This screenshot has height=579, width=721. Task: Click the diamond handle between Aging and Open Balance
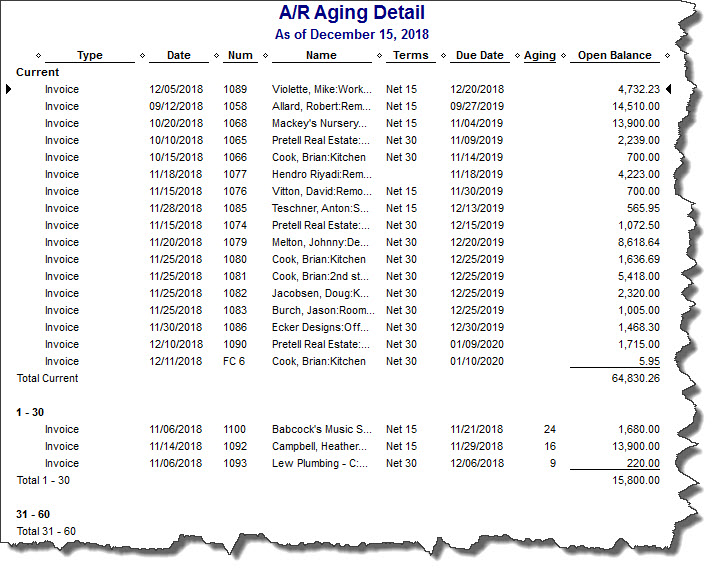pyautogui.click(x=564, y=56)
